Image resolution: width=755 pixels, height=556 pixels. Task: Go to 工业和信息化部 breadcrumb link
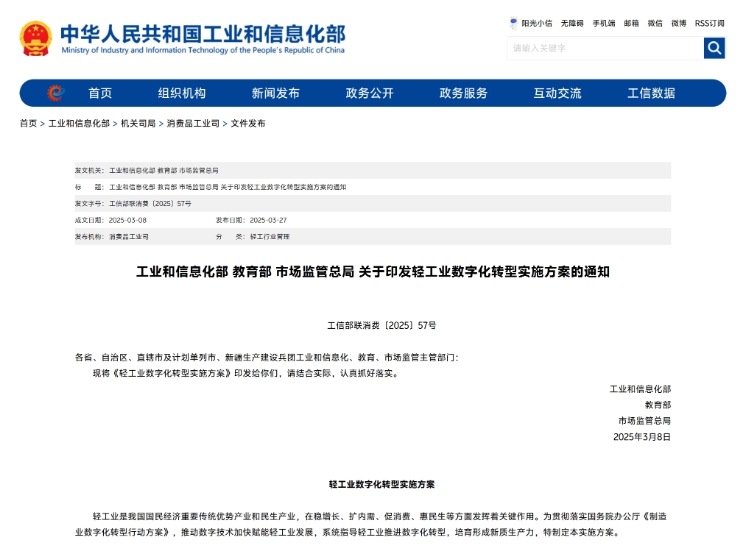point(79,123)
